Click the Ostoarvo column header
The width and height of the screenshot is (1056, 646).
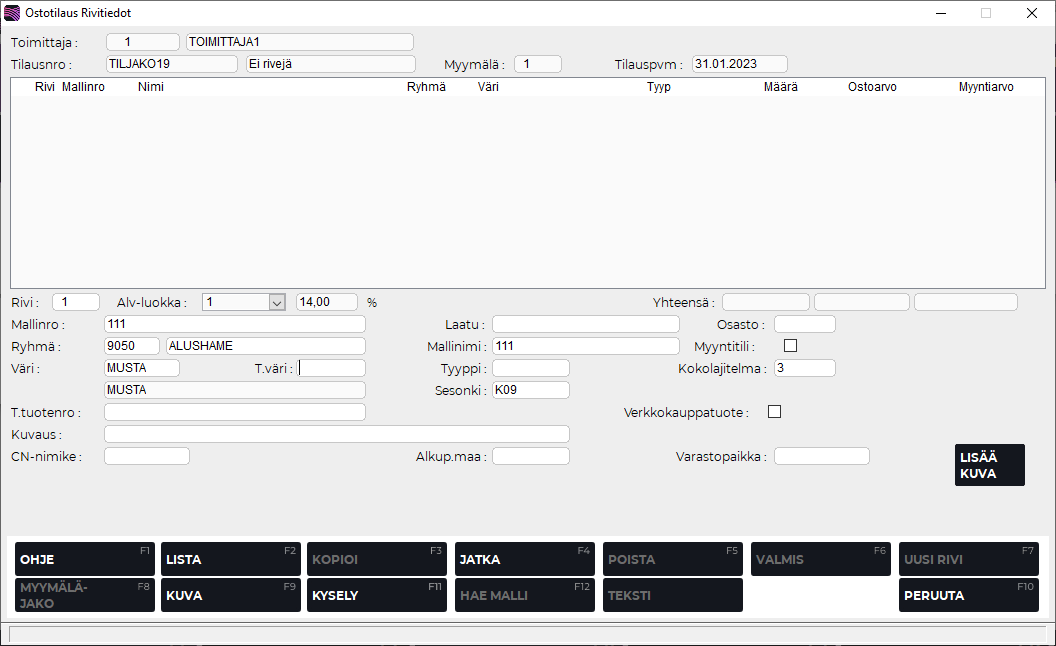pos(872,87)
